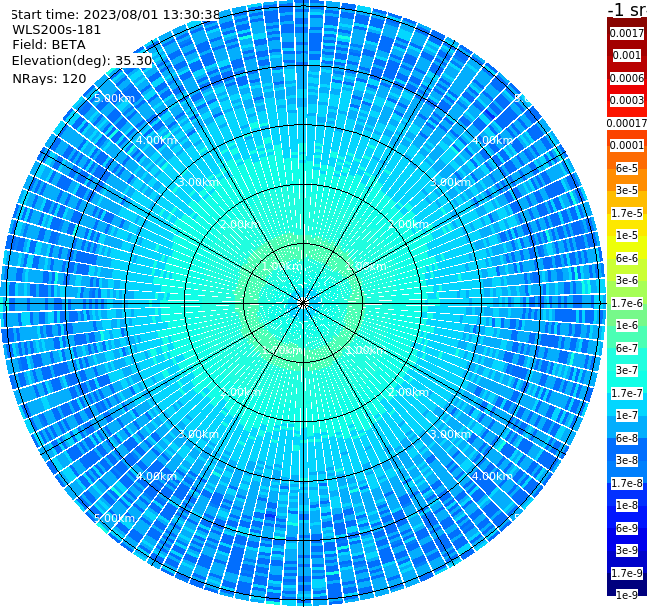Screen dimensions: 647x607
Task: Click the 1.7e-6 colorbar label
Action: pyautogui.click(x=627, y=303)
